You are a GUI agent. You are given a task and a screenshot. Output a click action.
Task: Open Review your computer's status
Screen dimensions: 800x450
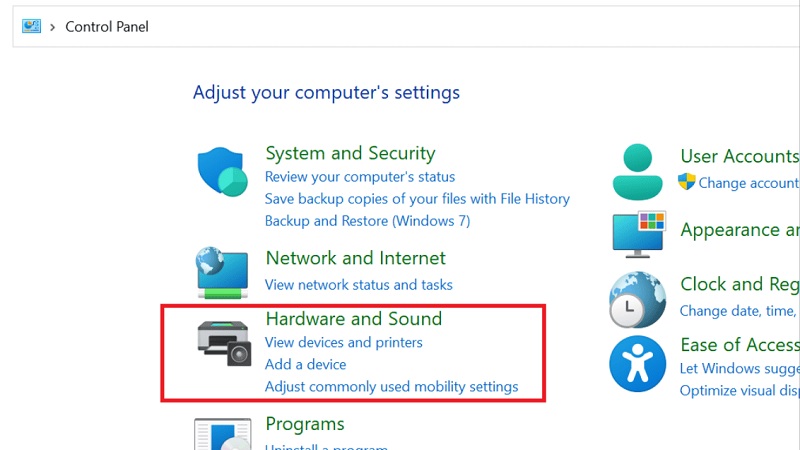coord(360,177)
